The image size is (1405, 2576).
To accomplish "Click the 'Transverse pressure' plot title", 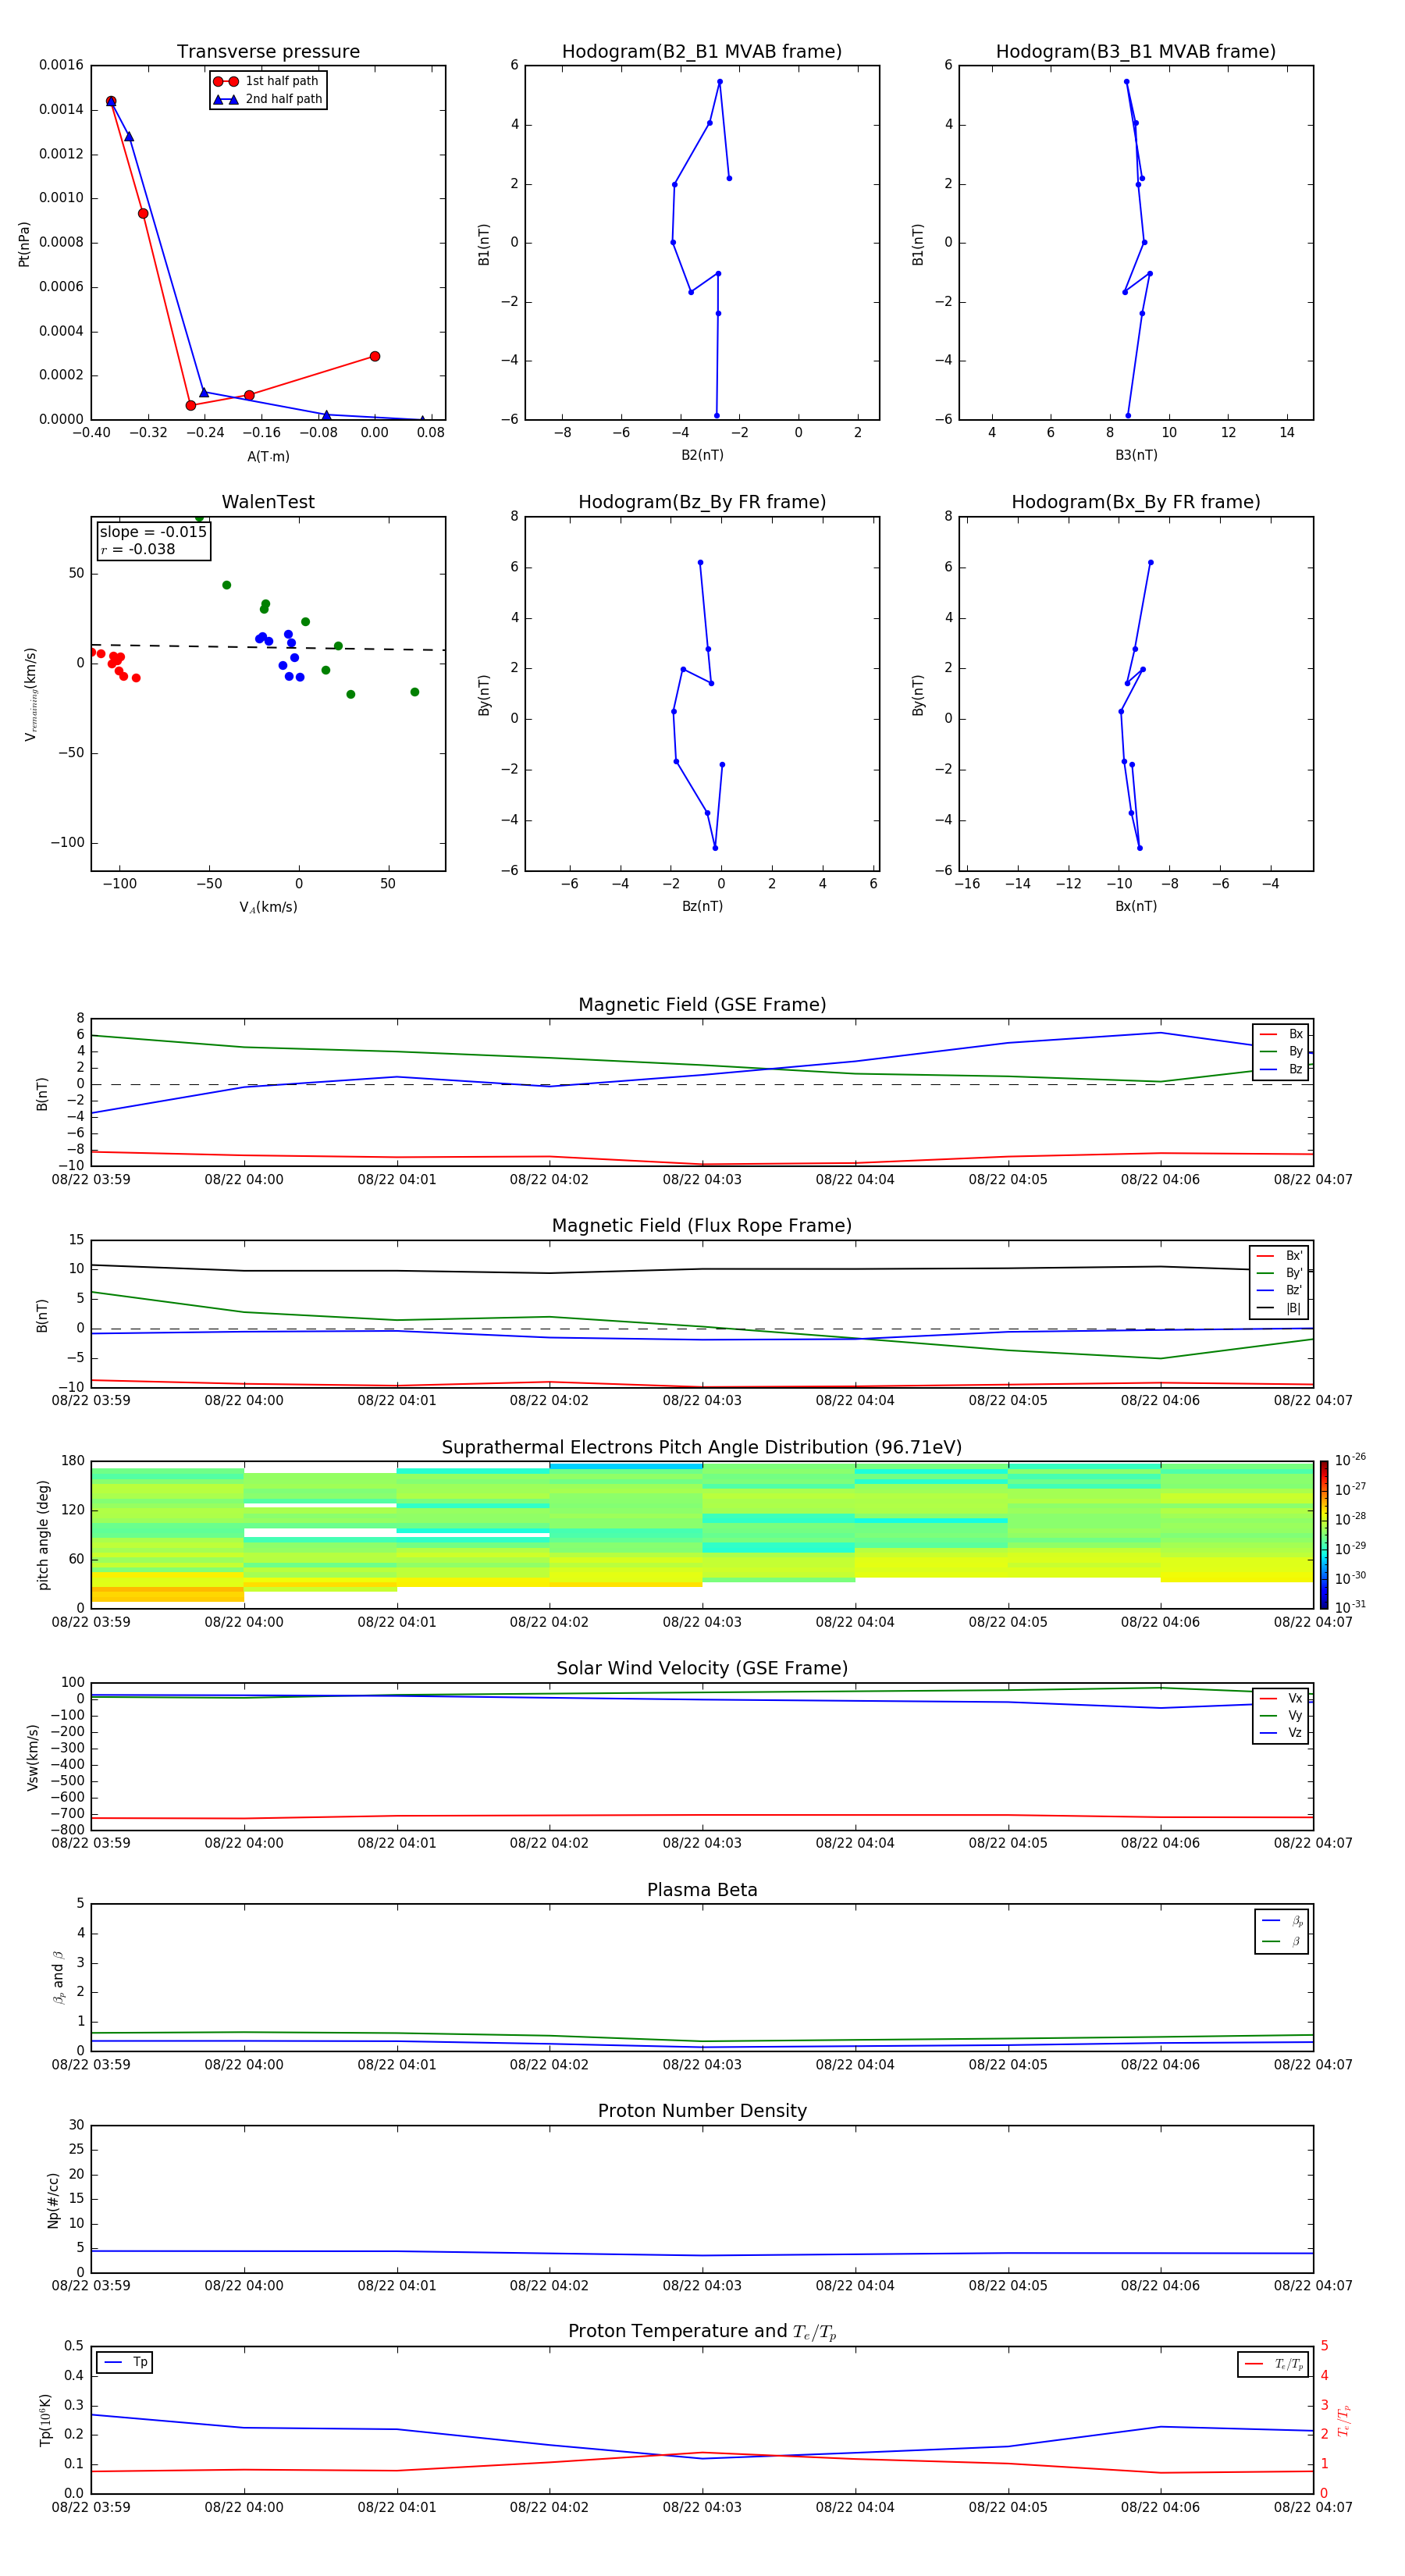I will 268,51.
